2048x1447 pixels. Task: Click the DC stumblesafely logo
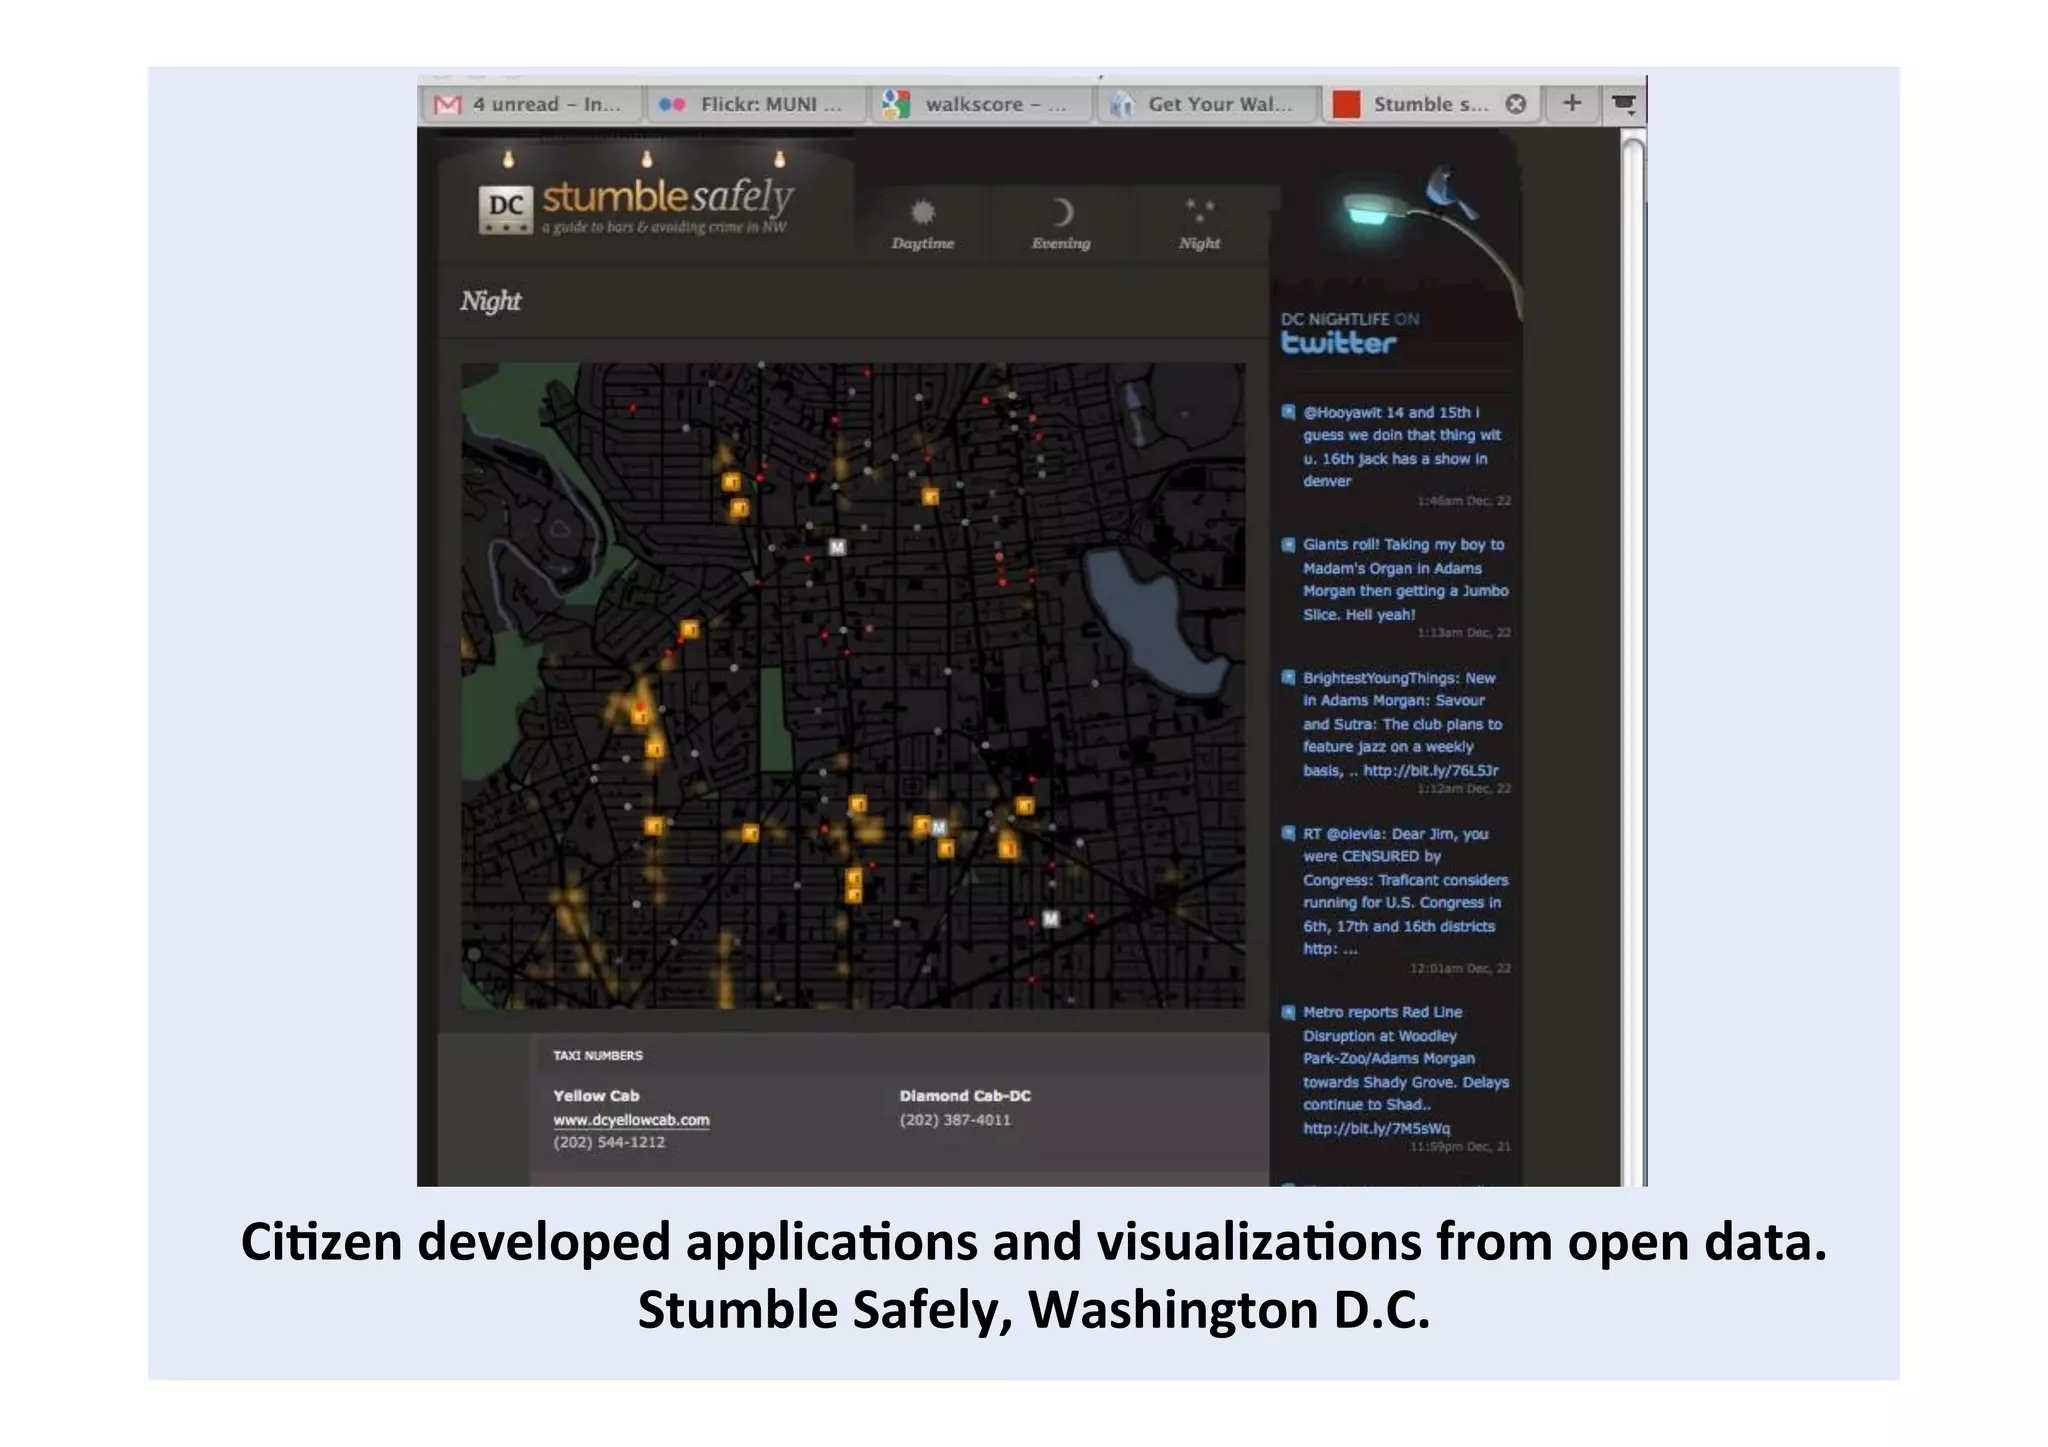coord(636,207)
